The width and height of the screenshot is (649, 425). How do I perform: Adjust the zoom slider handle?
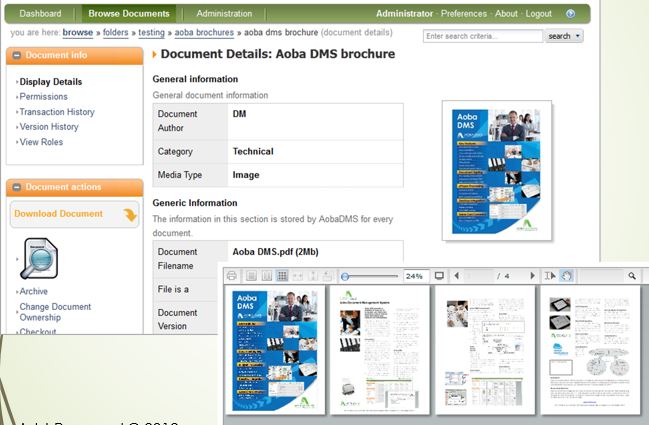345,276
